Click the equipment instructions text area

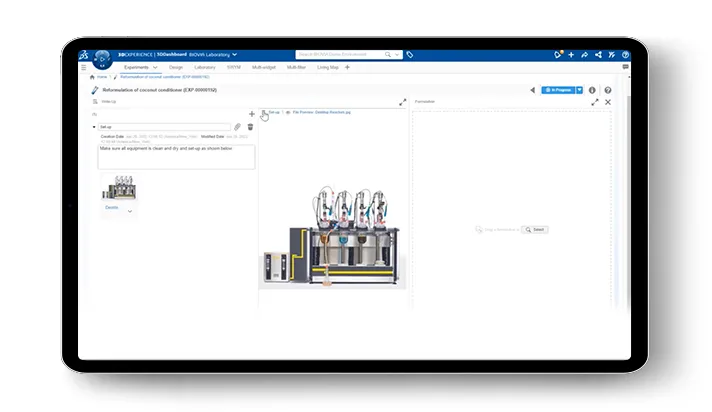tap(176, 157)
